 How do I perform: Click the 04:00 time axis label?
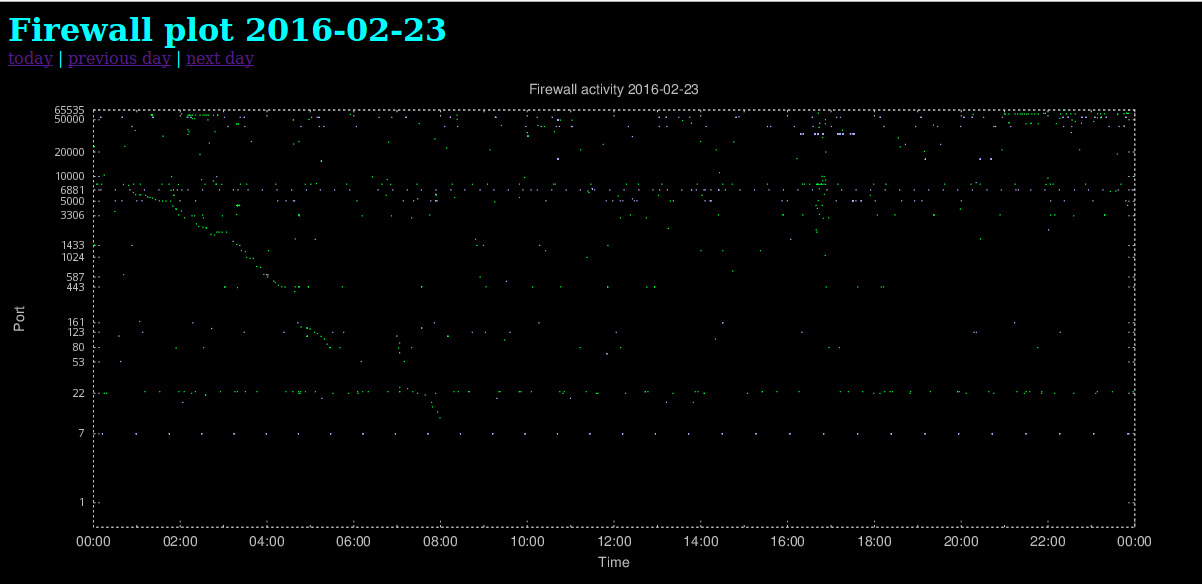coord(267,541)
